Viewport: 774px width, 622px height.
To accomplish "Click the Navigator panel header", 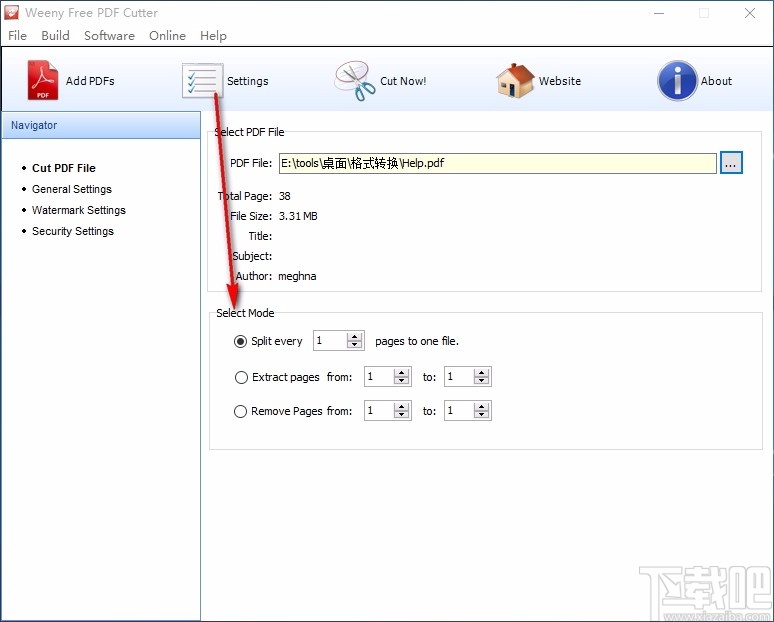I will click(101, 125).
